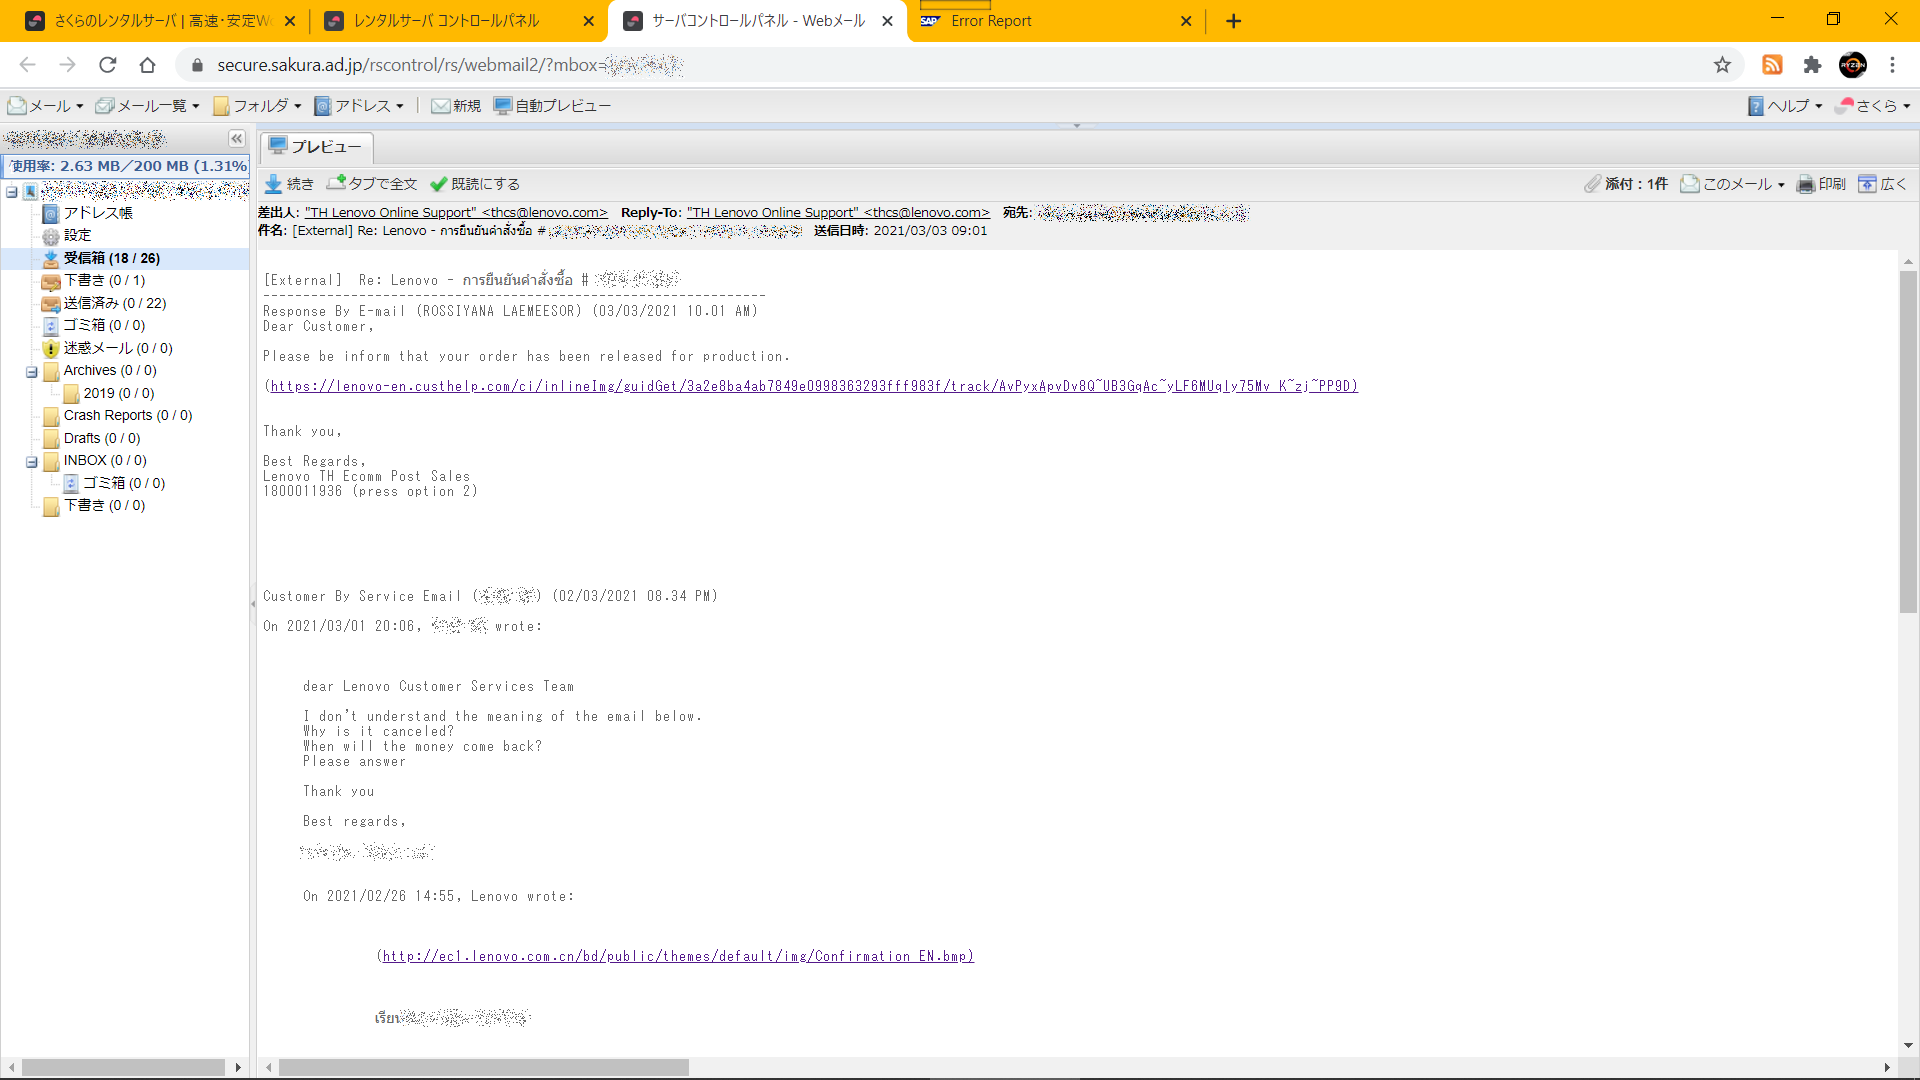Open アドレス帳 address book
Image resolution: width=1920 pixels, height=1080 pixels.
click(x=98, y=213)
